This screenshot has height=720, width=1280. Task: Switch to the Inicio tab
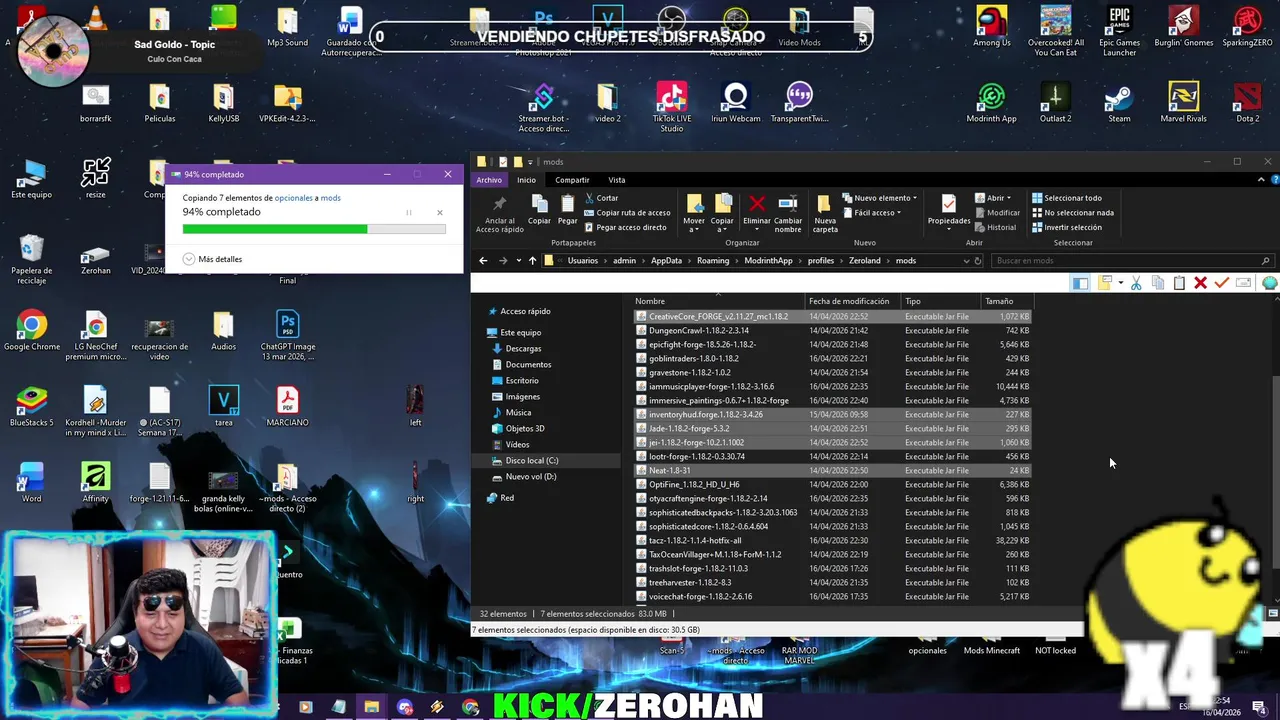[526, 180]
